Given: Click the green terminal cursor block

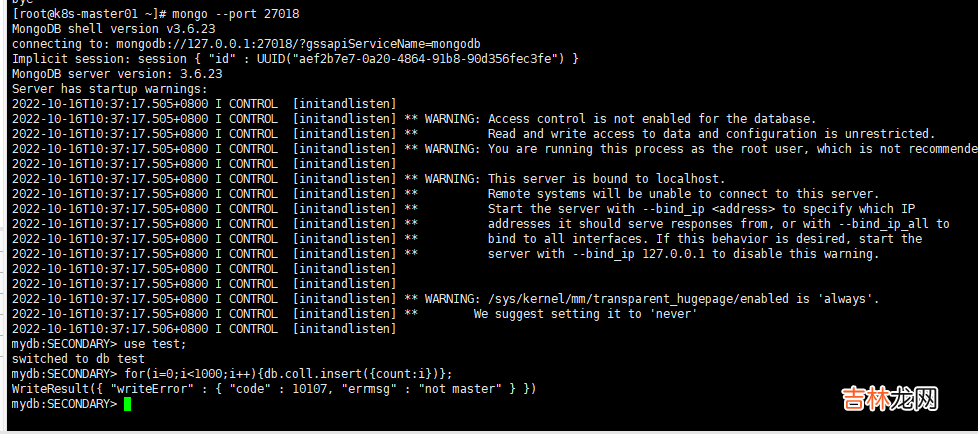Looking at the screenshot, I should 127,404.
